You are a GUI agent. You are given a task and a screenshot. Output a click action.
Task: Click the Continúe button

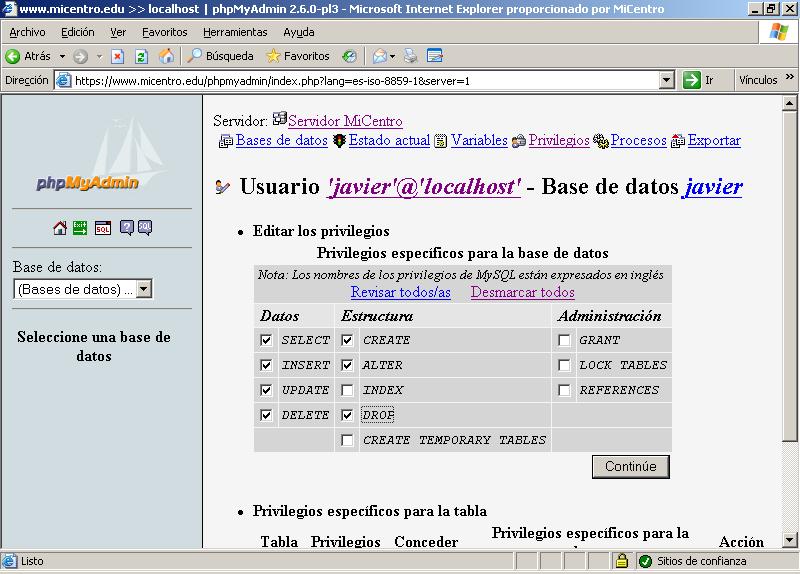click(631, 466)
